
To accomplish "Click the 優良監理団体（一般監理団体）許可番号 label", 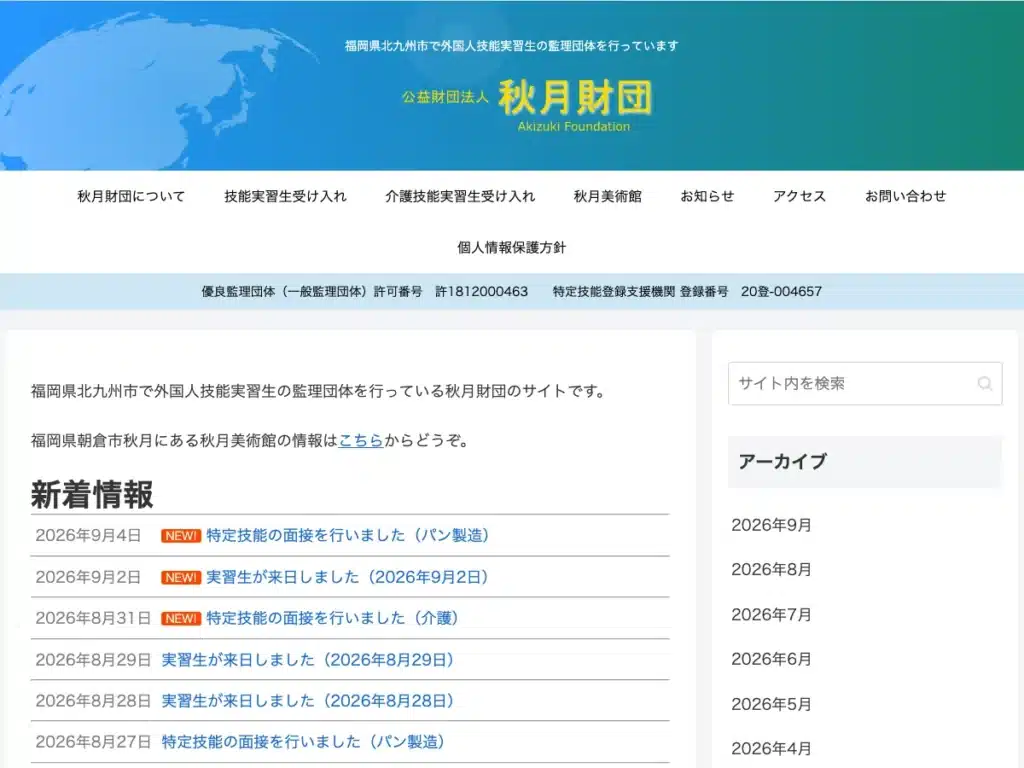I will click(x=312, y=292).
